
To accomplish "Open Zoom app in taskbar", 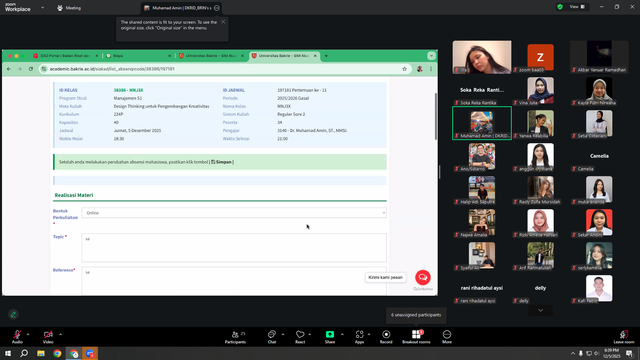I will click(90, 353).
